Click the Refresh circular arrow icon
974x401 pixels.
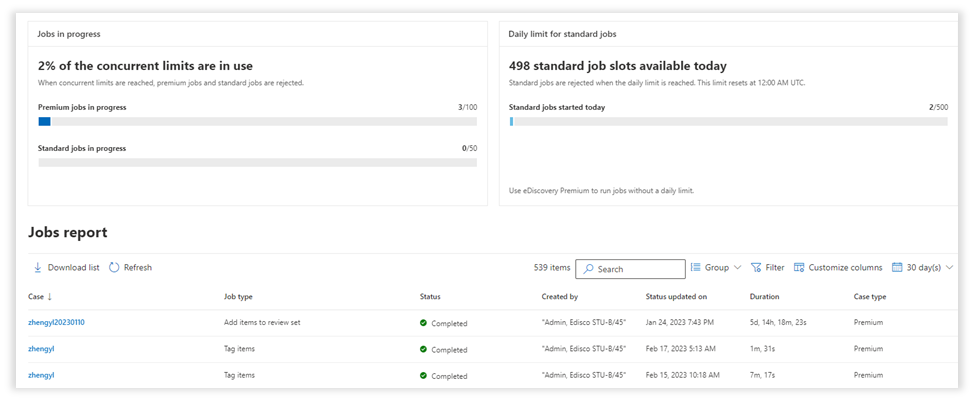tap(114, 268)
